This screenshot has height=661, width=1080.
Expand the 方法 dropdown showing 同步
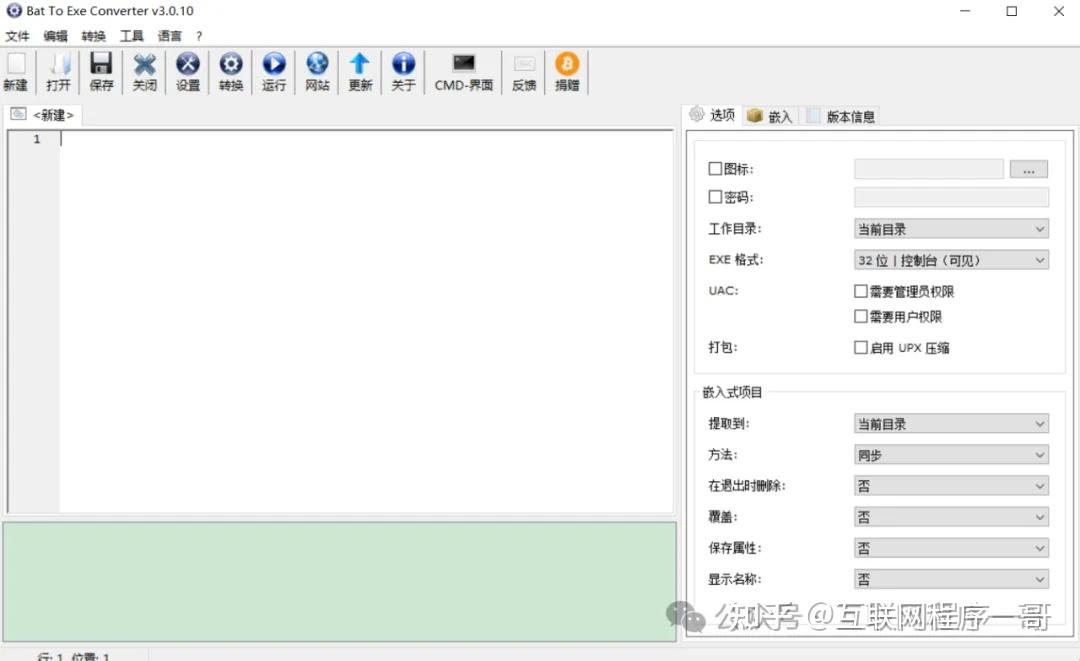[951, 454]
